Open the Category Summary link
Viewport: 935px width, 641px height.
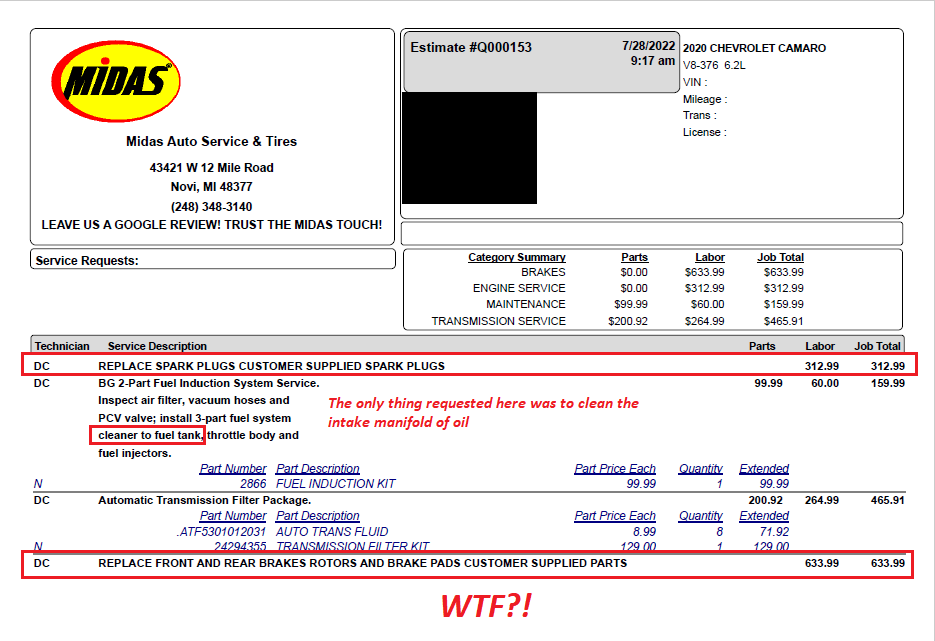click(517, 257)
